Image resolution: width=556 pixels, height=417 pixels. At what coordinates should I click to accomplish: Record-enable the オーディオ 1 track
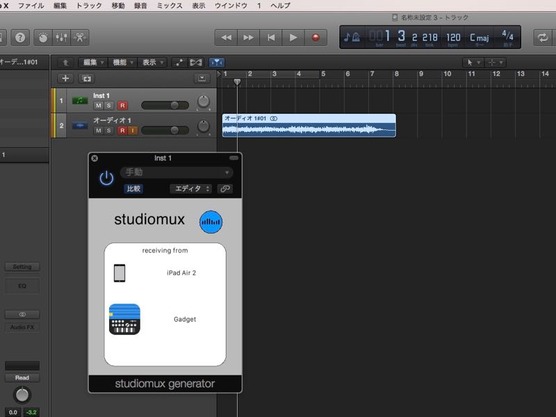click(x=122, y=130)
